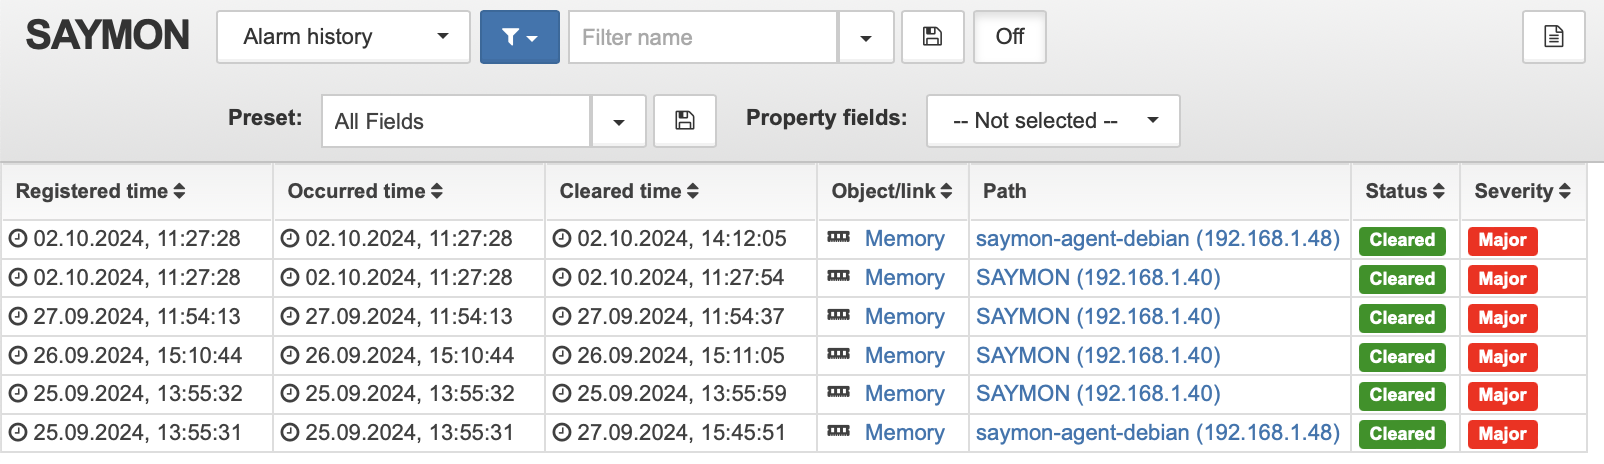This screenshot has width=1604, height=464.
Task: Save the filter using the top floppy icon
Action: click(932, 37)
